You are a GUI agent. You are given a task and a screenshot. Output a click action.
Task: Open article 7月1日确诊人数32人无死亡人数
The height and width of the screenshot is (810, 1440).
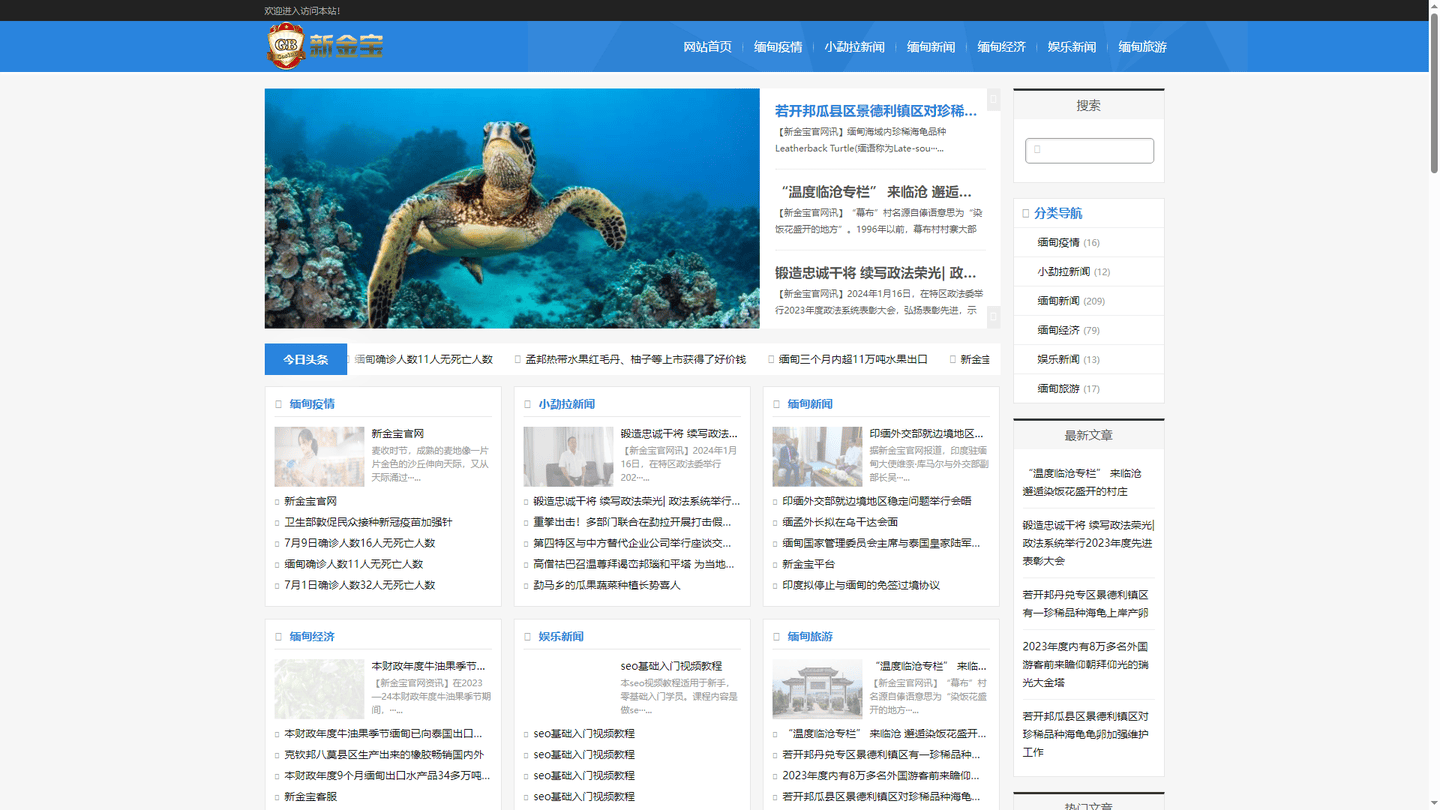coord(360,585)
